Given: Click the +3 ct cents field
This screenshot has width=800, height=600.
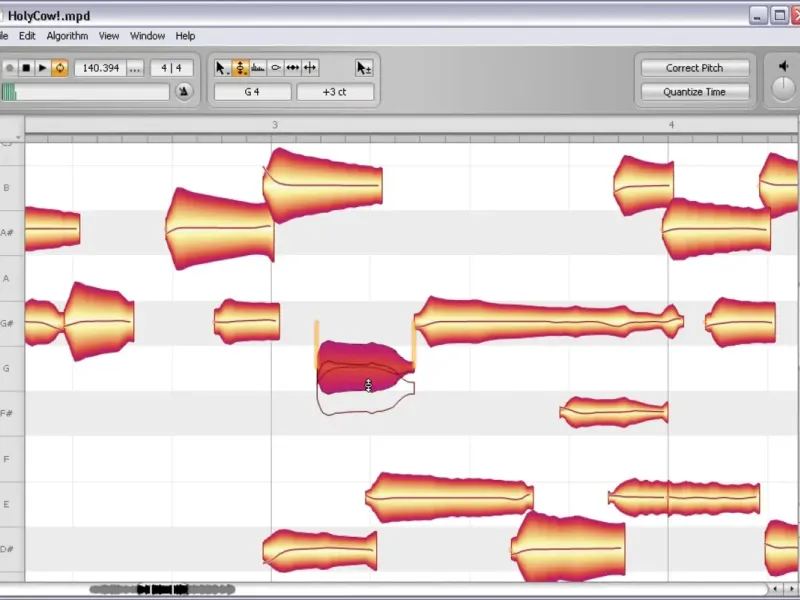Looking at the screenshot, I should click(335, 92).
